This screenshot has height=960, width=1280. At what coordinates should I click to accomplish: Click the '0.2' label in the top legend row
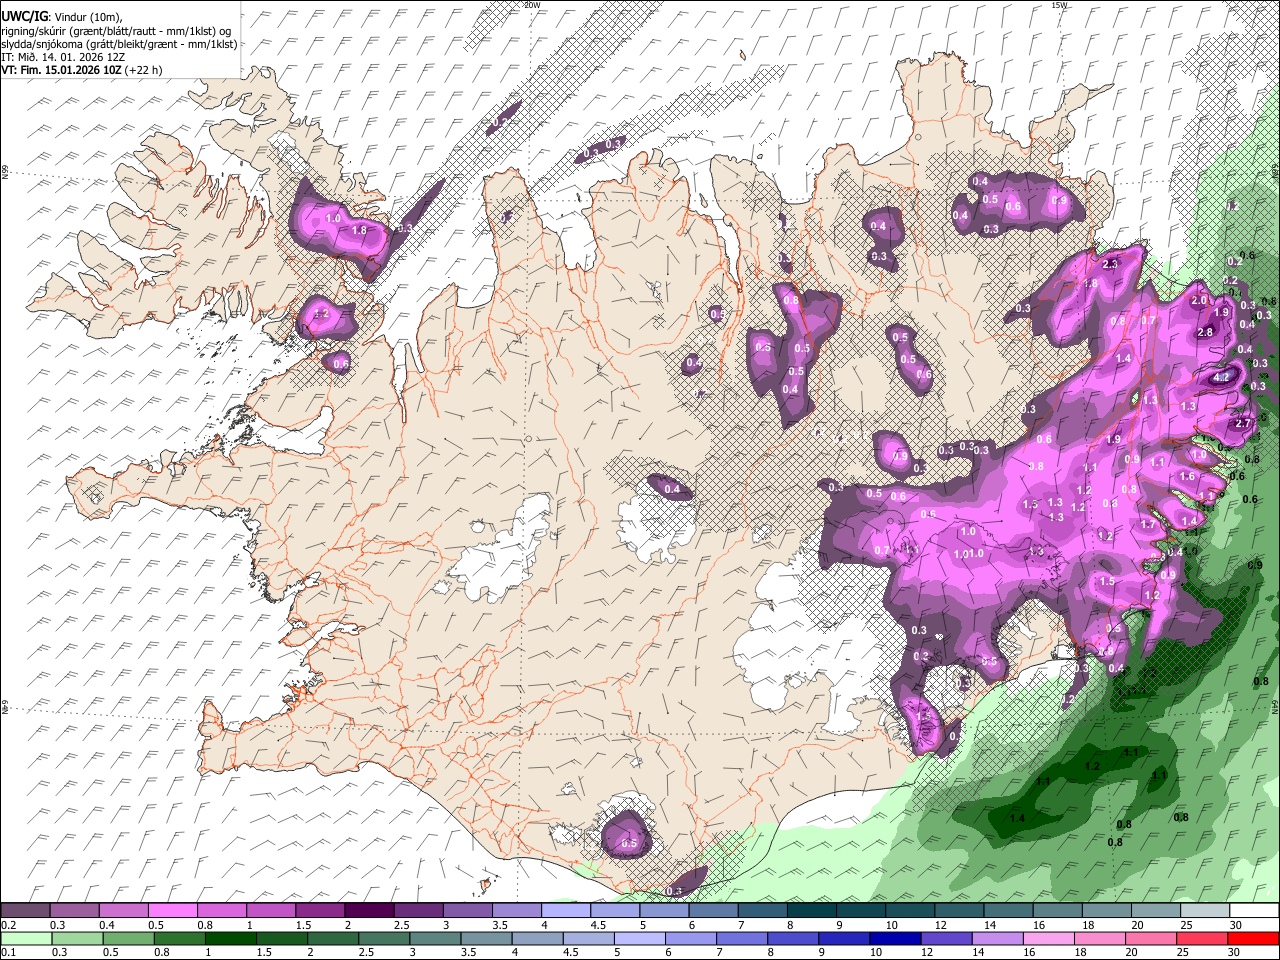coord(8,925)
